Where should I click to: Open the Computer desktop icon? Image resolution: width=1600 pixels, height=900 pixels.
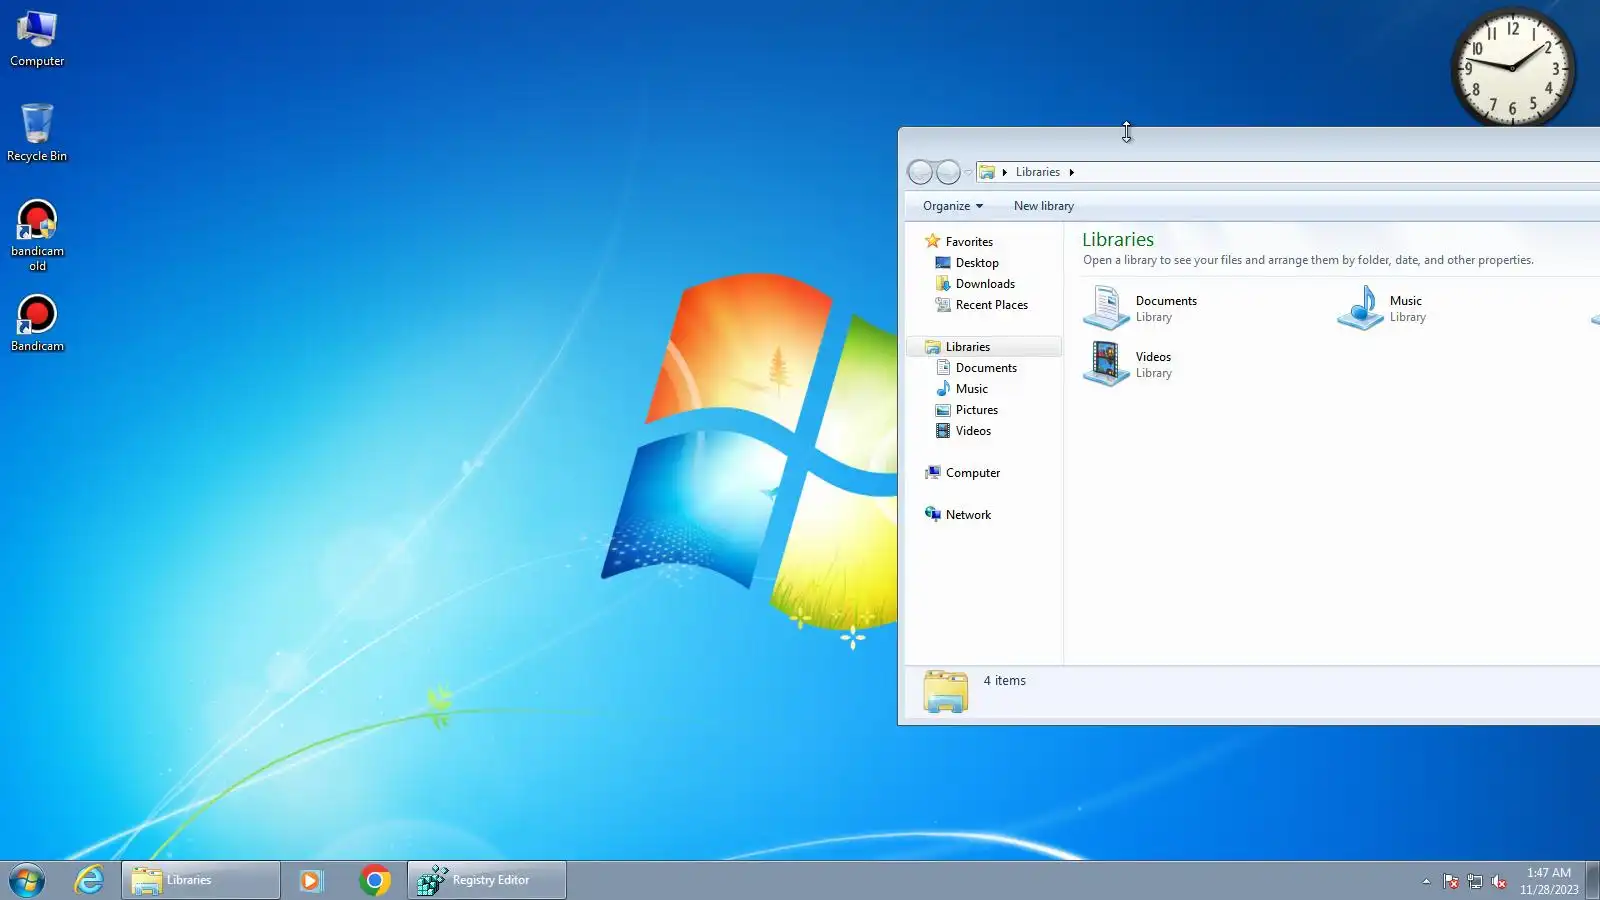pyautogui.click(x=37, y=39)
